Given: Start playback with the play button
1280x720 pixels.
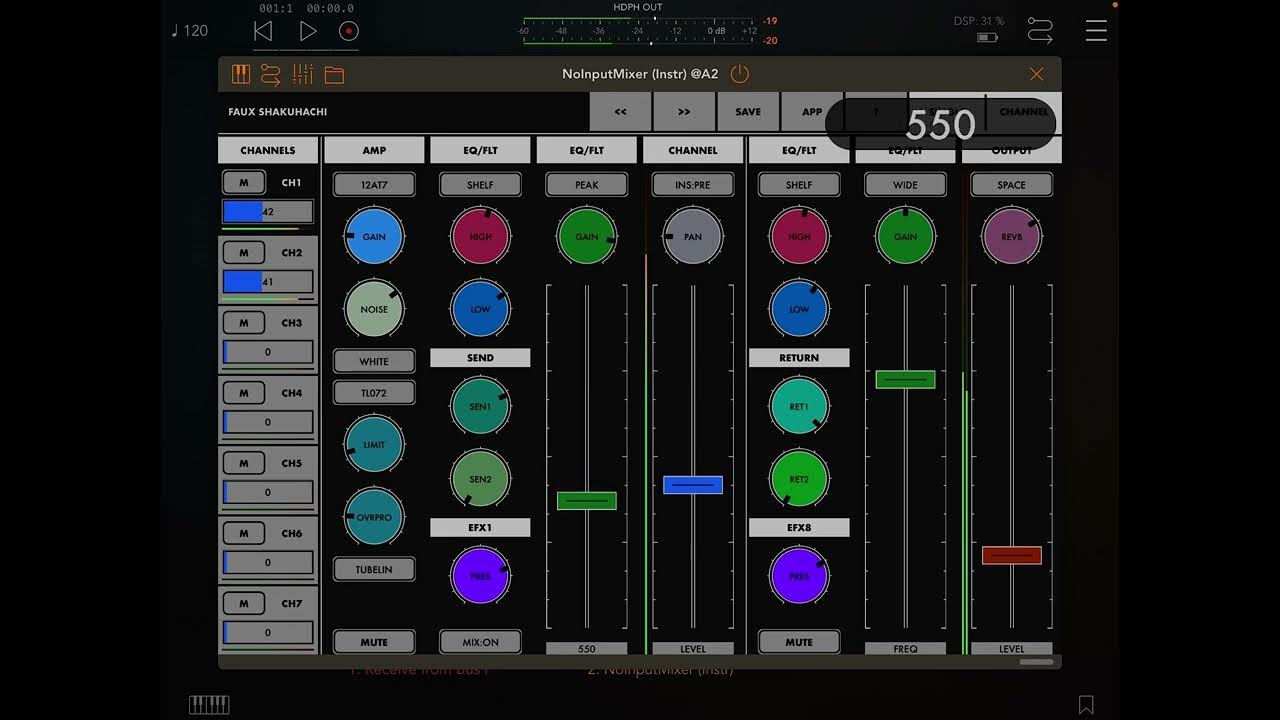Looking at the screenshot, I should (x=308, y=31).
